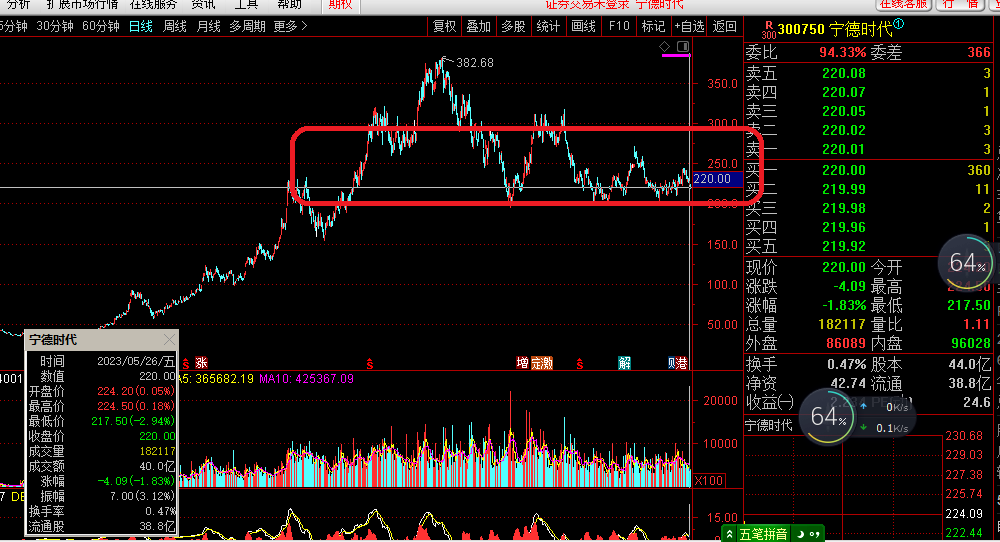Viewport: 1000px width, 542px height.
Task: Switch chart to 日线 period
Action: pyautogui.click(x=140, y=26)
